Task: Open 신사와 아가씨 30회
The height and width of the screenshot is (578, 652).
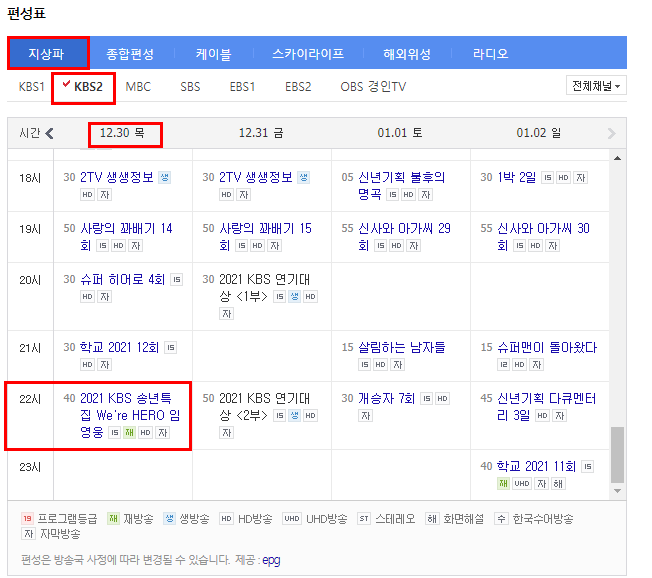Action: (x=543, y=237)
